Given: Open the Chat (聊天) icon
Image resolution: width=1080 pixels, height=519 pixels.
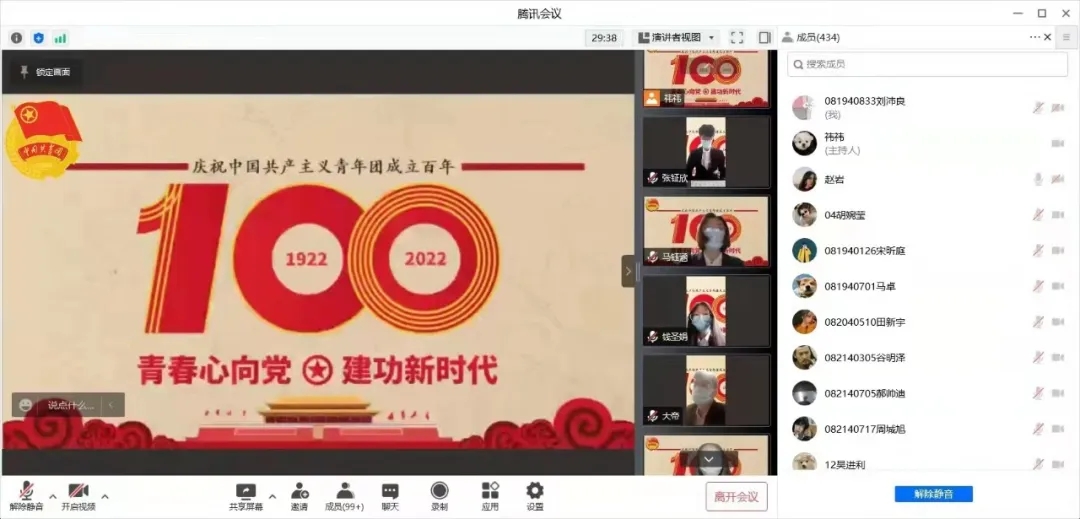Looking at the screenshot, I should coord(390,496).
